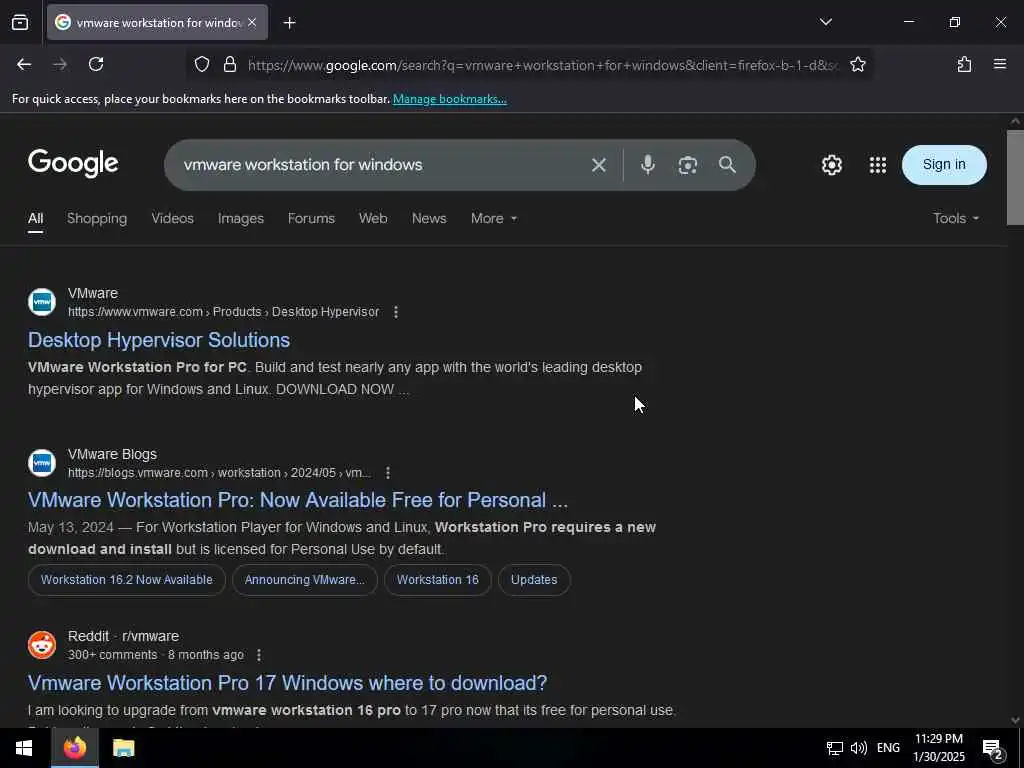Clear the Google search query
The width and height of the screenshot is (1024, 768).
[598, 165]
